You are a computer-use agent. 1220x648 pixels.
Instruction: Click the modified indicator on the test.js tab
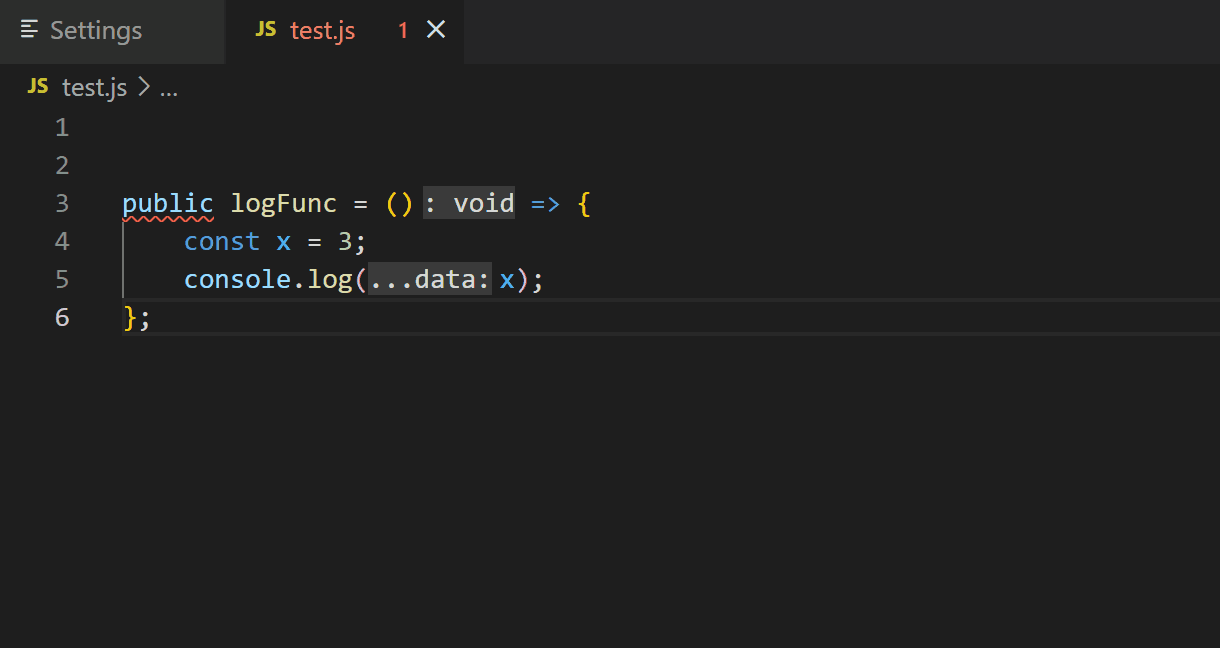click(403, 30)
